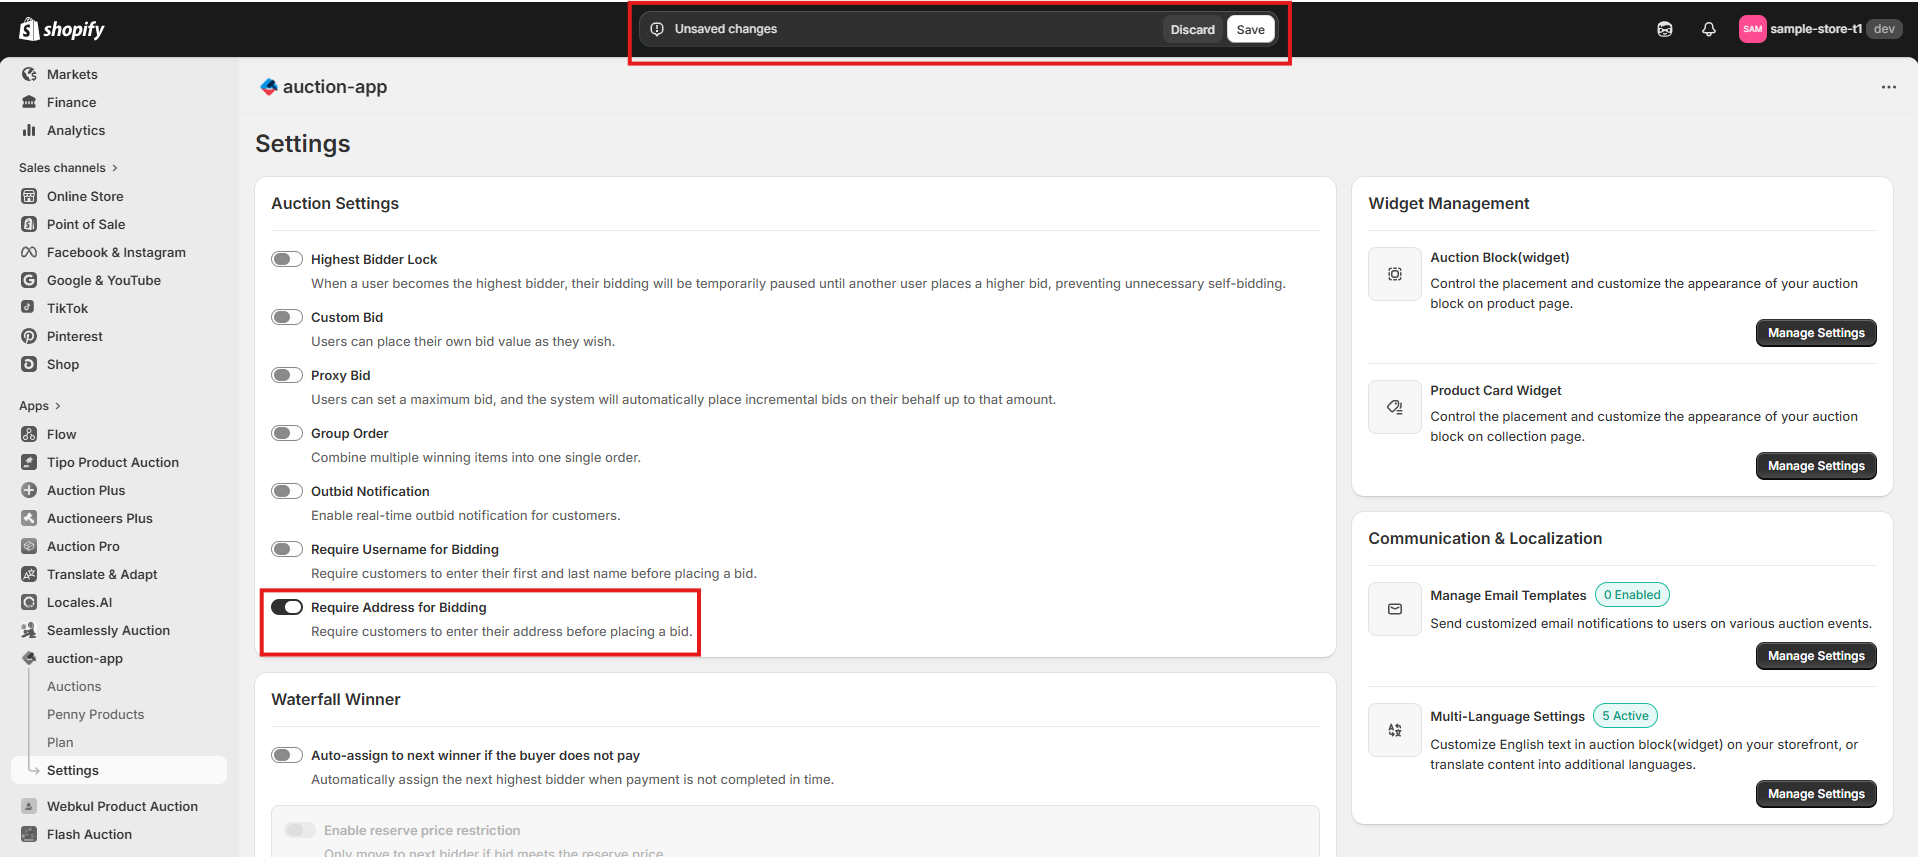This screenshot has width=1918, height=857.
Task: Turn on the Proxy Bid toggle
Action: (287, 375)
